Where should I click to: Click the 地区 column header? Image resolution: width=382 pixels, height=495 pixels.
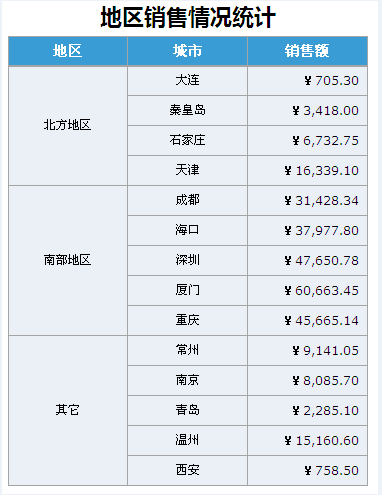68,51
